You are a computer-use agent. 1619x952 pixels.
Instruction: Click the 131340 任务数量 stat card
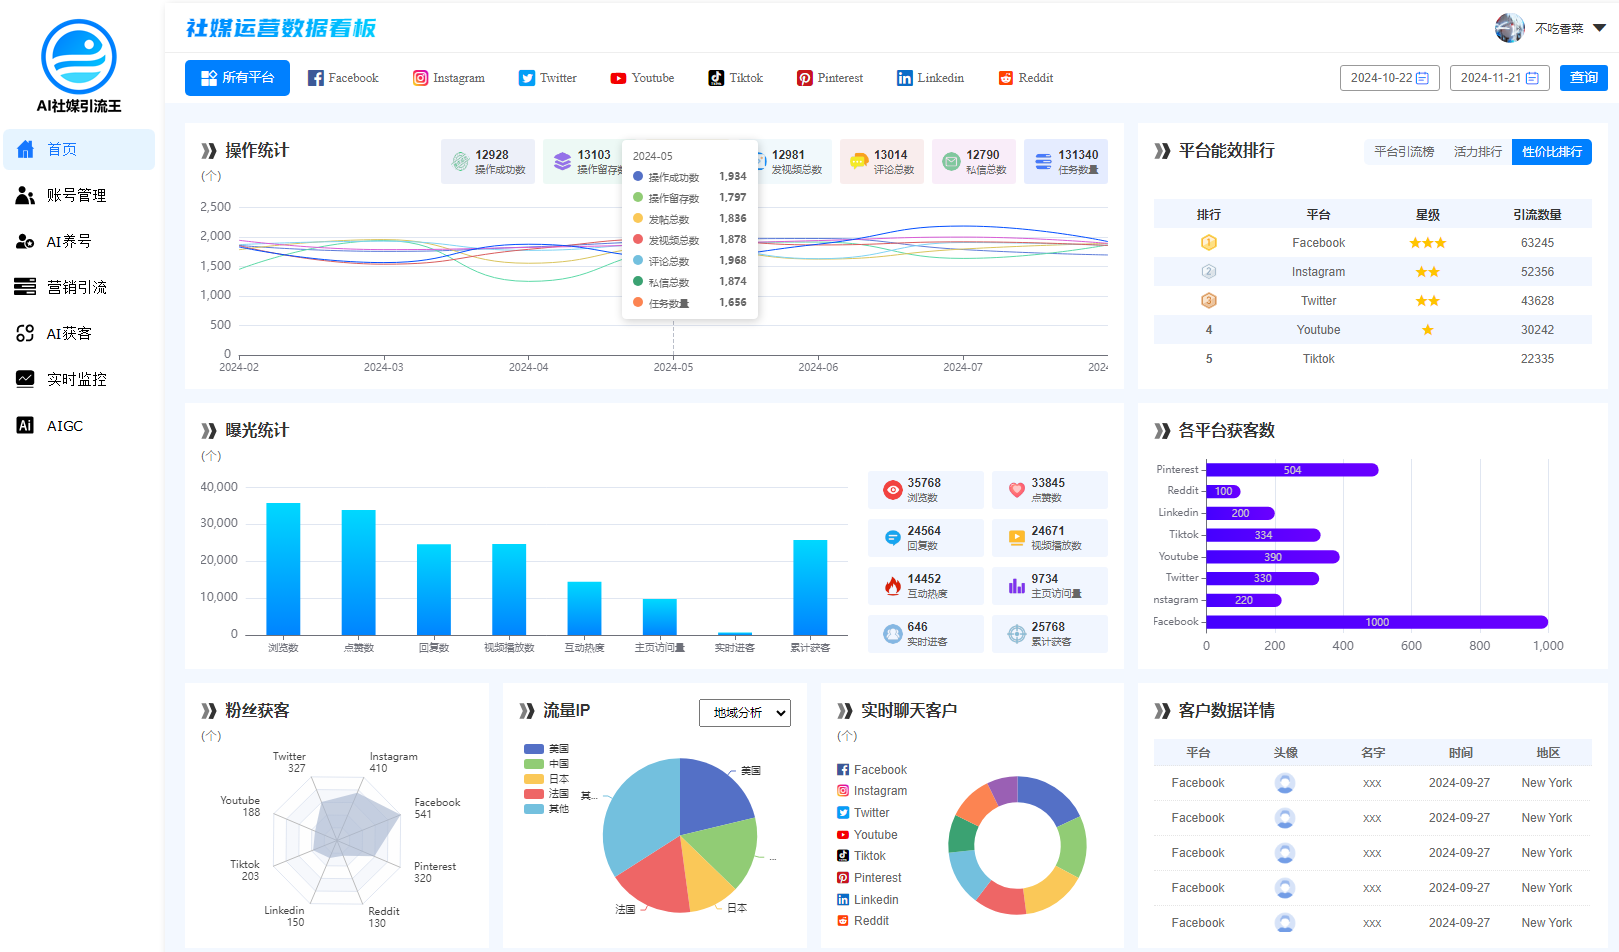click(x=1066, y=161)
